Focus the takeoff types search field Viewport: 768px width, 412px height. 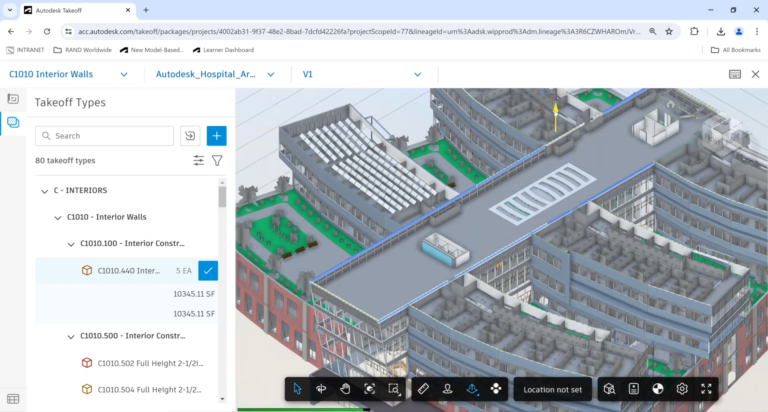tap(104, 136)
